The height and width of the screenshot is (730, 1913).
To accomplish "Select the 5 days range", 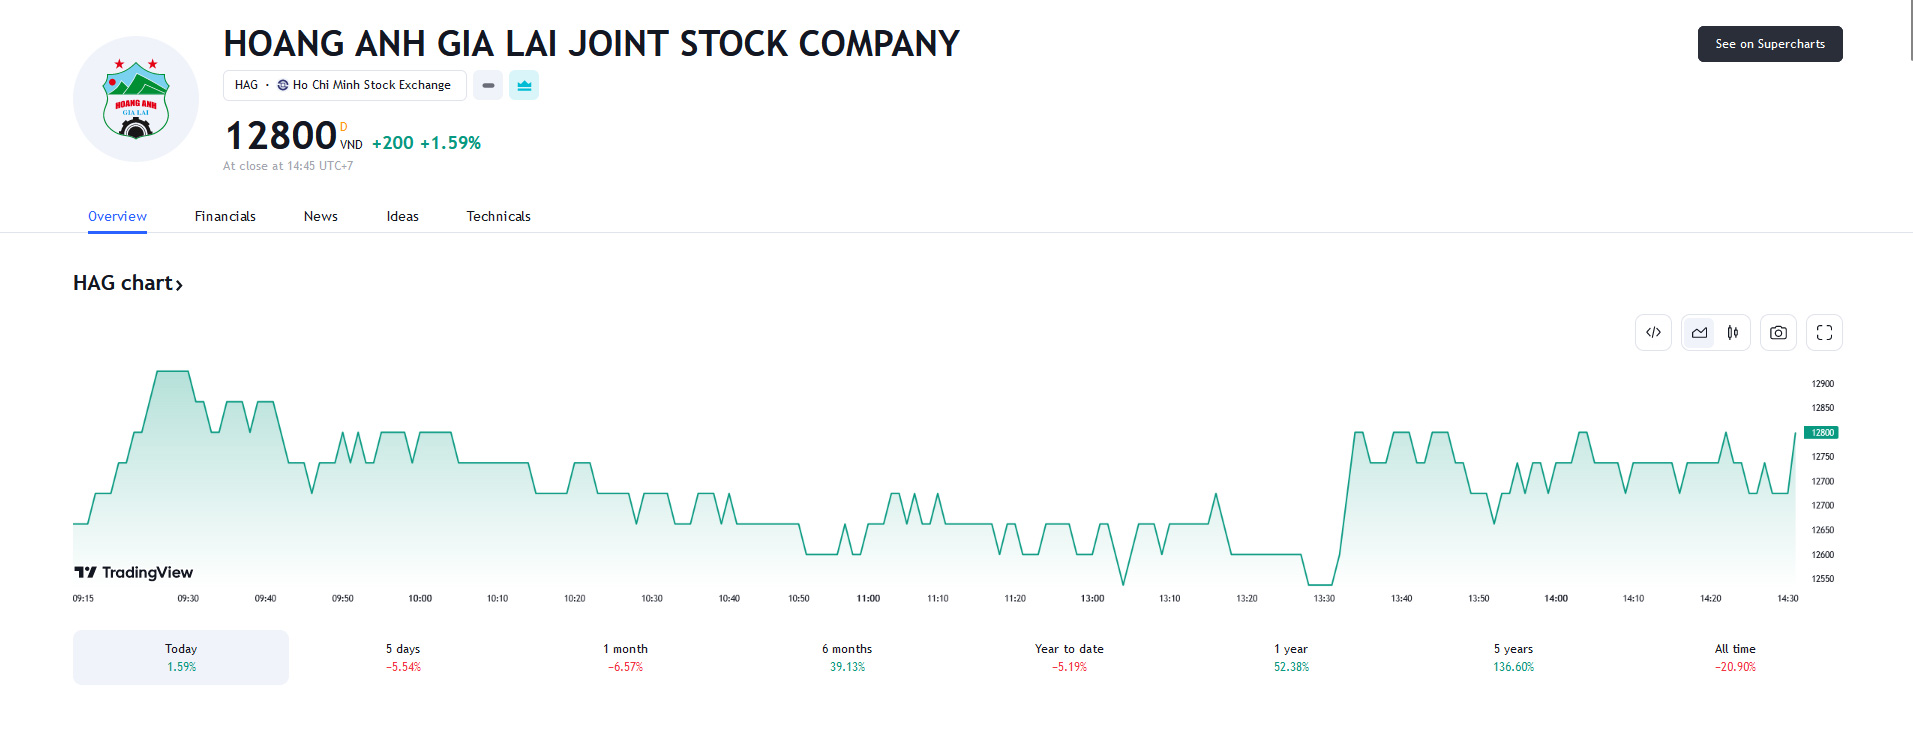I will pyautogui.click(x=403, y=657).
